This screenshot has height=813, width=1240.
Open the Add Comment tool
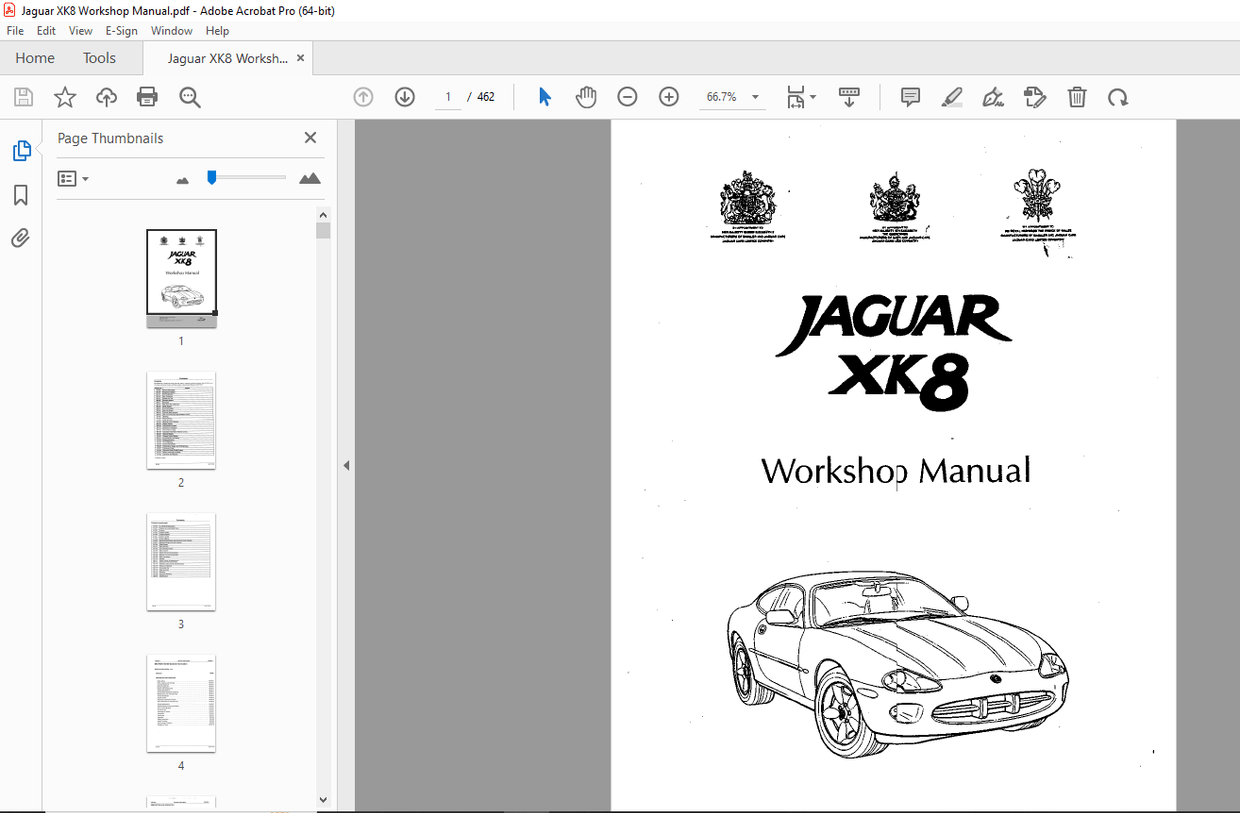[x=909, y=96]
